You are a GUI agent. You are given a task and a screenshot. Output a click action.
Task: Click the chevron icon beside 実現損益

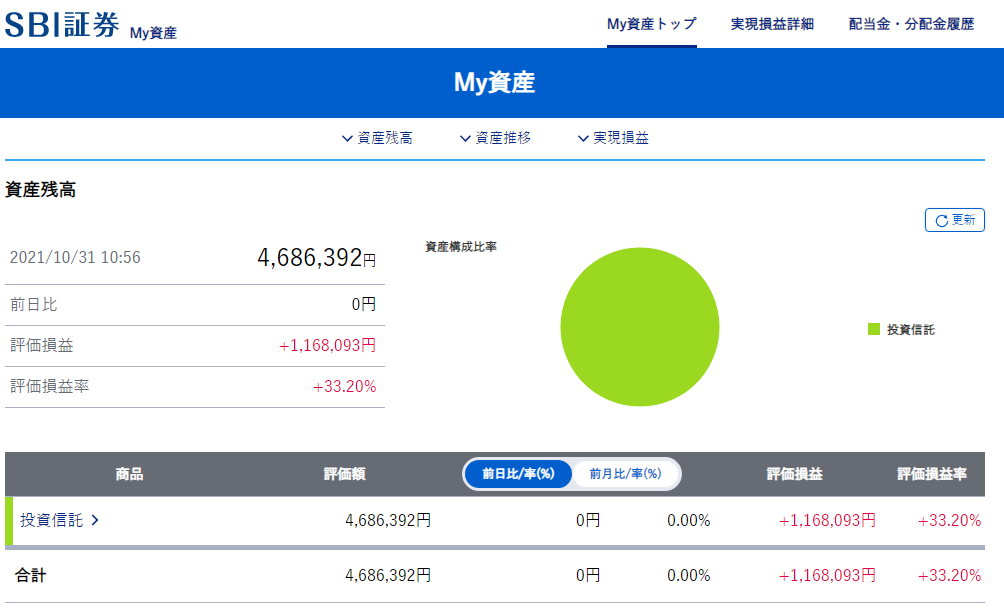pyautogui.click(x=583, y=139)
